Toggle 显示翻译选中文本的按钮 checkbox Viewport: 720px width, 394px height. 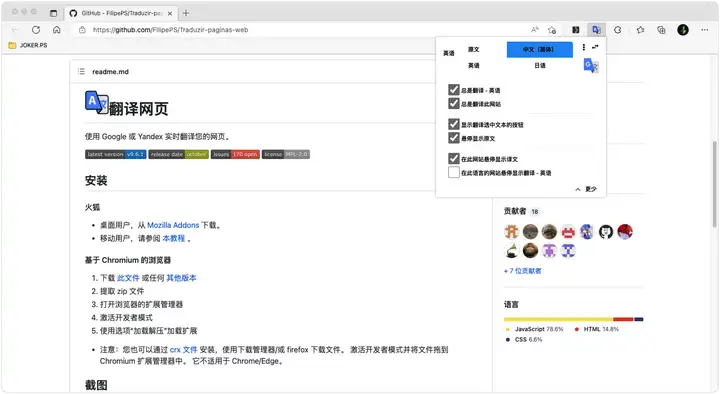tap(454, 124)
